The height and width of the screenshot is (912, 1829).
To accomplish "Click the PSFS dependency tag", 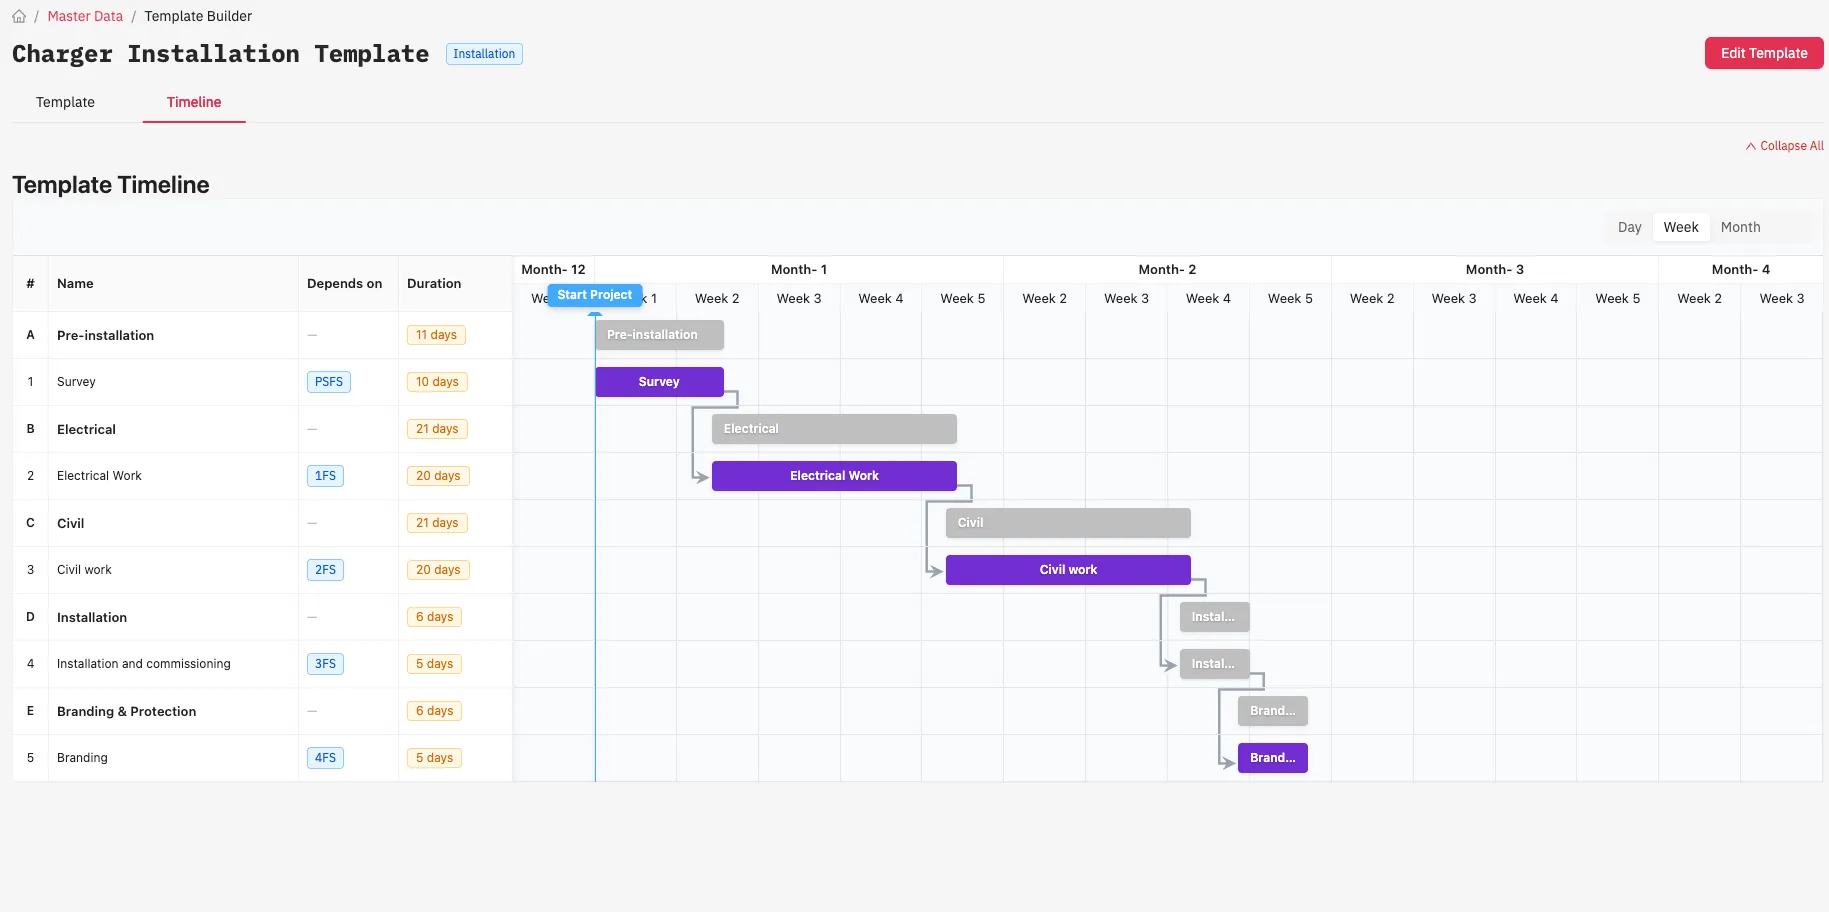I will (x=329, y=382).
